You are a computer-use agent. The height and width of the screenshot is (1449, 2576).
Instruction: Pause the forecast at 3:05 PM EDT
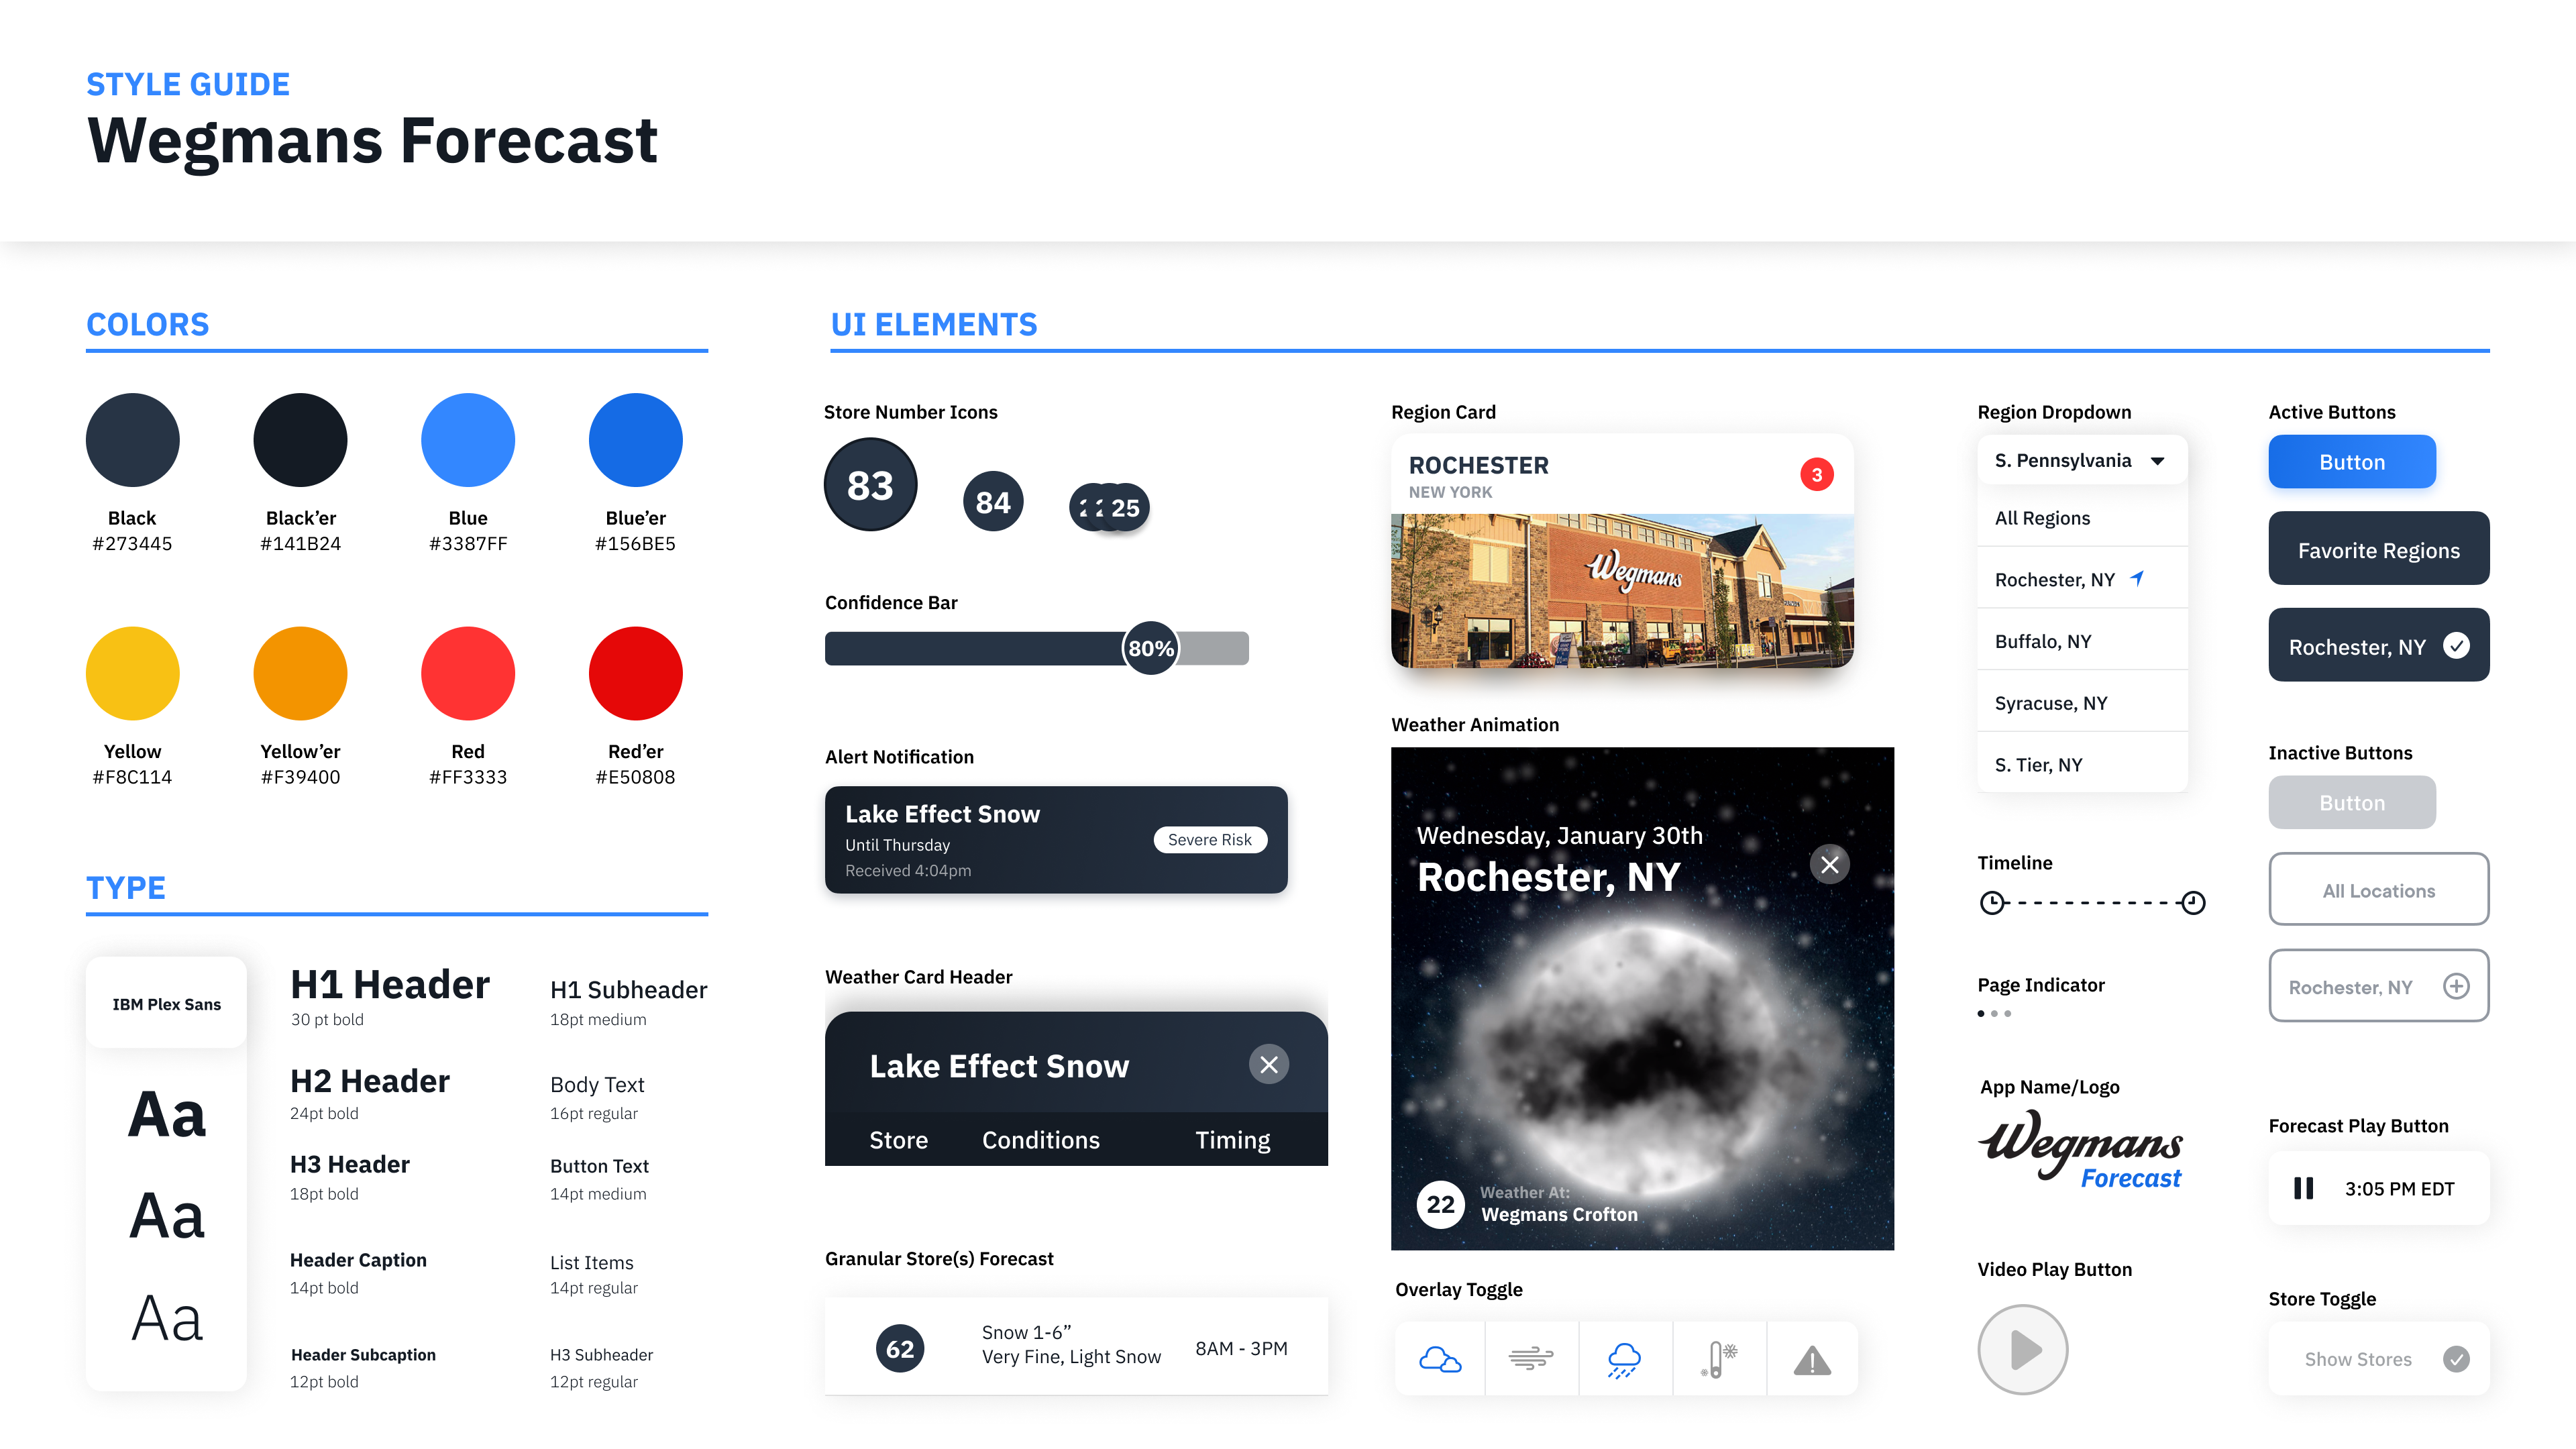pos(2303,1188)
